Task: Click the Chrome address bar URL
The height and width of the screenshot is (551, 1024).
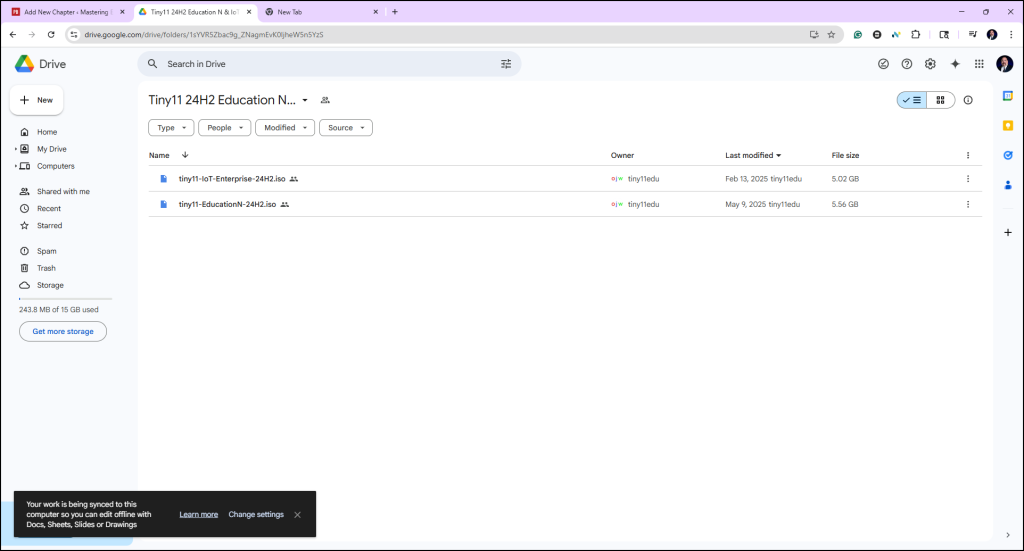Action: click(204, 35)
